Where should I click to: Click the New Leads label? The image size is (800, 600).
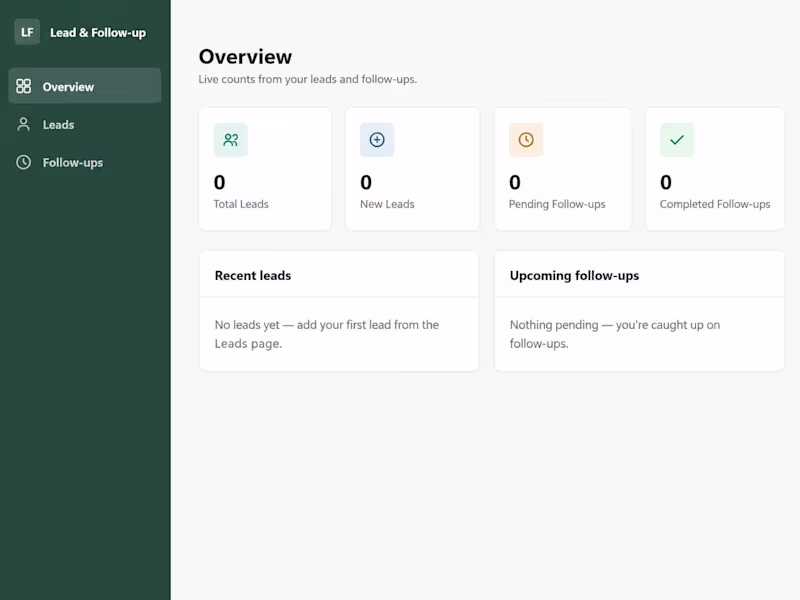(x=387, y=204)
